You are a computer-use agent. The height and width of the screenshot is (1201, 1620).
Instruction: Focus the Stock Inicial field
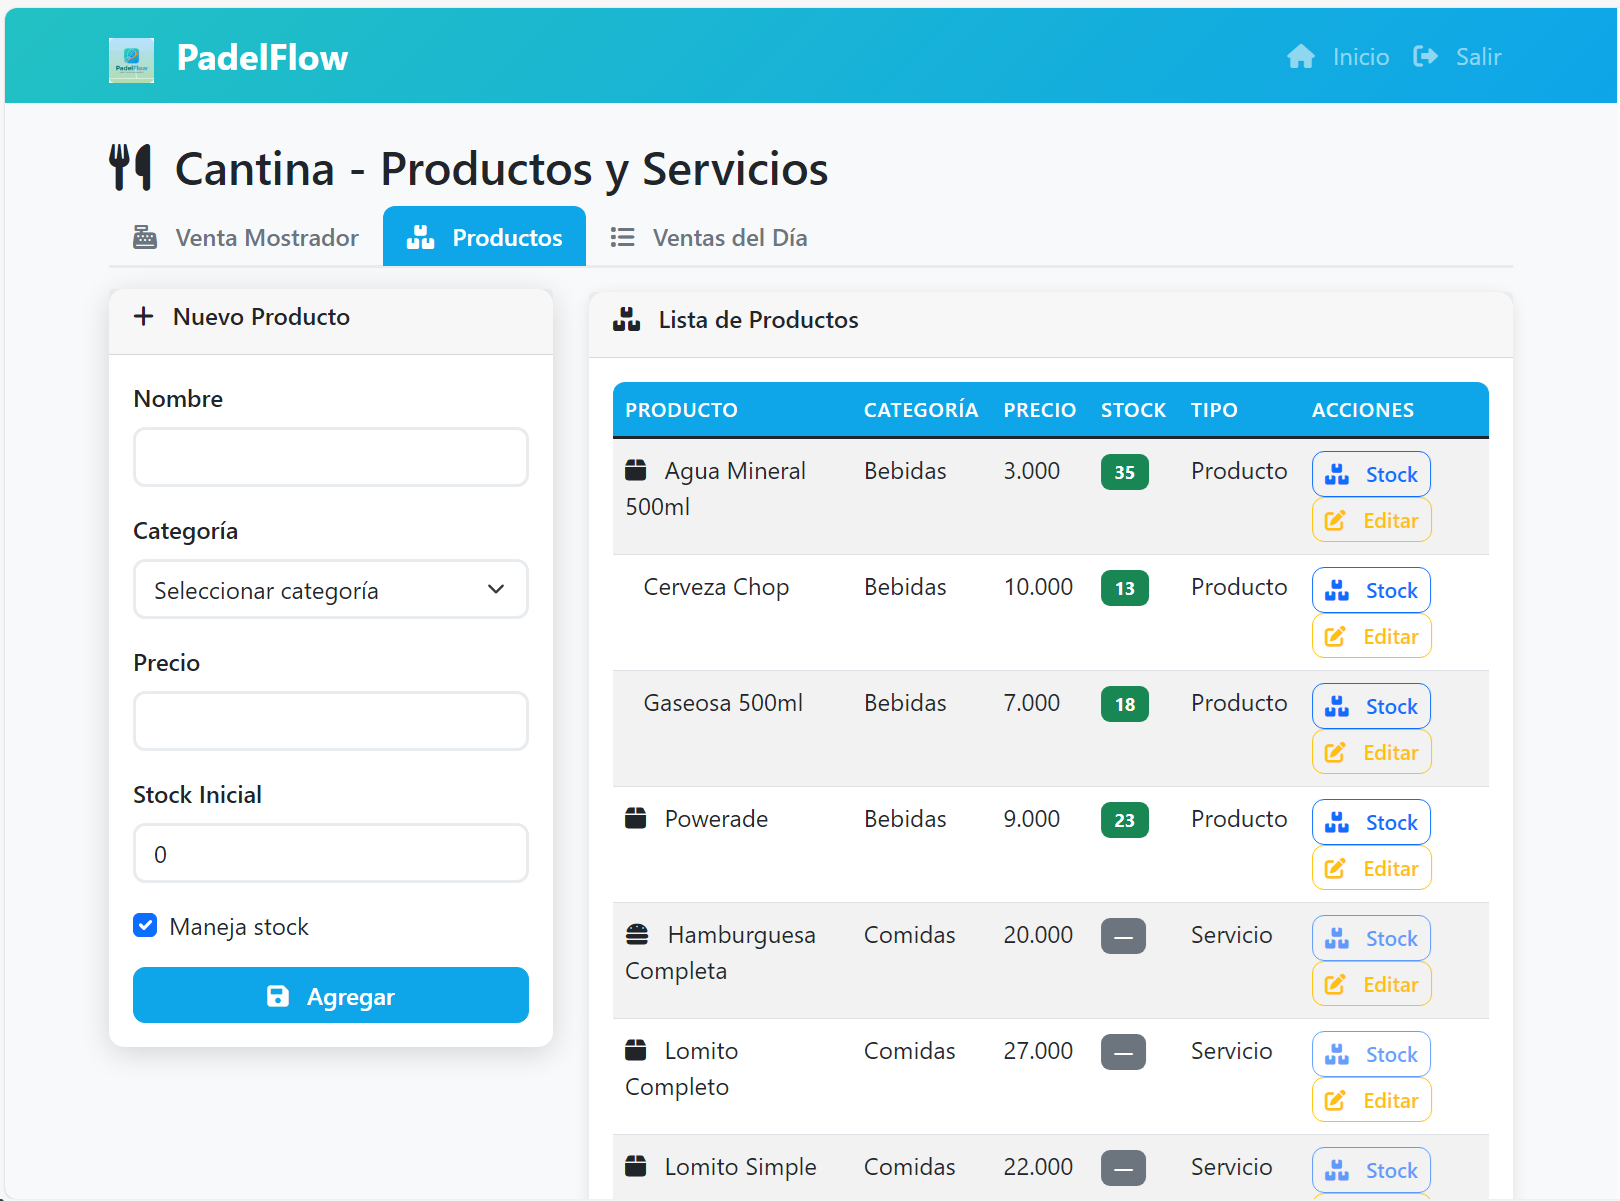pyautogui.click(x=330, y=854)
